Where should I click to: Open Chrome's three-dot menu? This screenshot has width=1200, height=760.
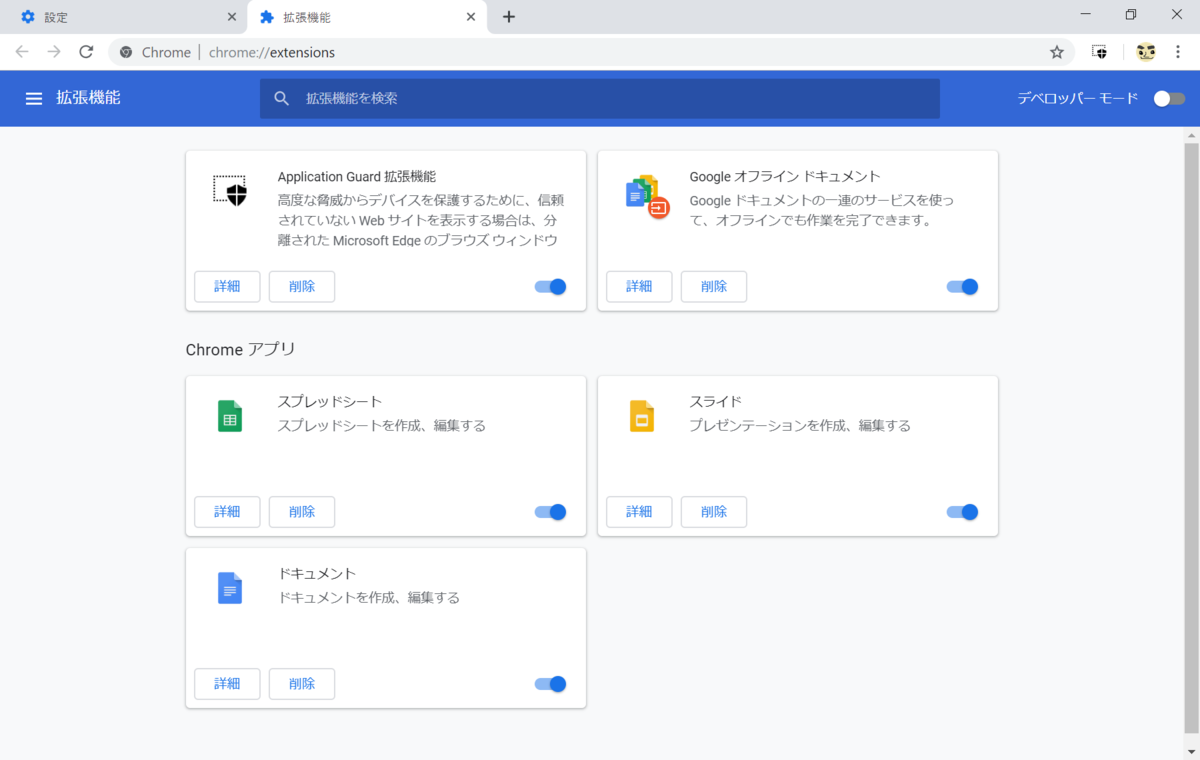click(x=1180, y=52)
